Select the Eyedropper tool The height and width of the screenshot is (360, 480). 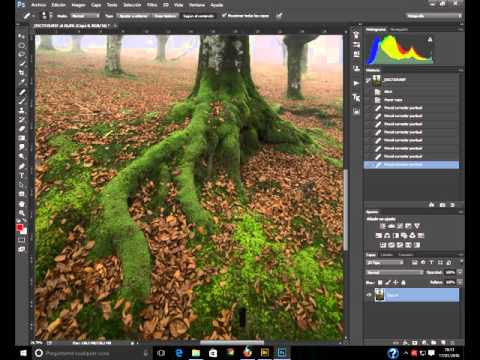22,82
